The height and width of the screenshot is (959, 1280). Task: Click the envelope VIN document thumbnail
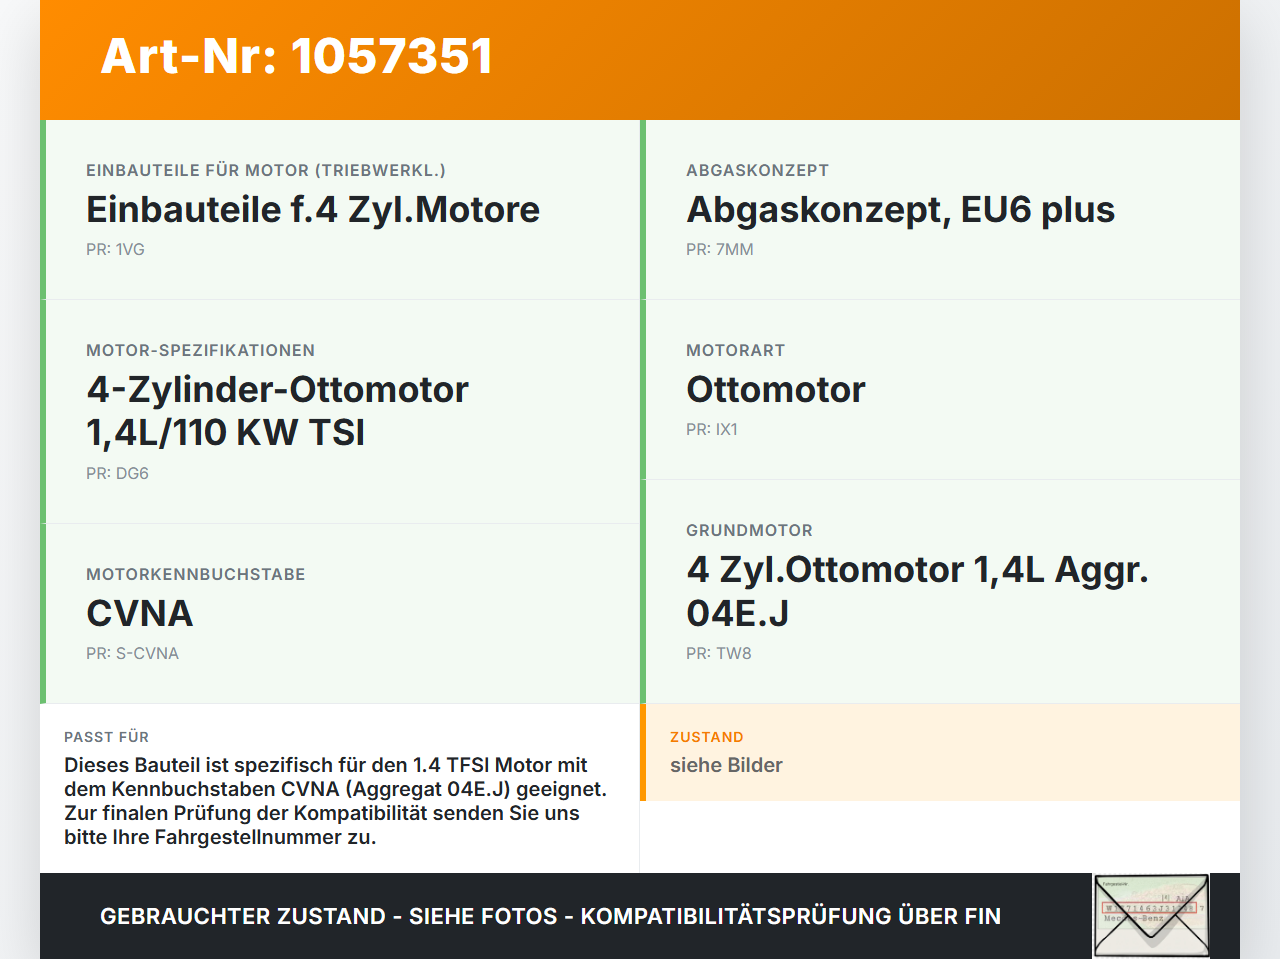point(1151,916)
